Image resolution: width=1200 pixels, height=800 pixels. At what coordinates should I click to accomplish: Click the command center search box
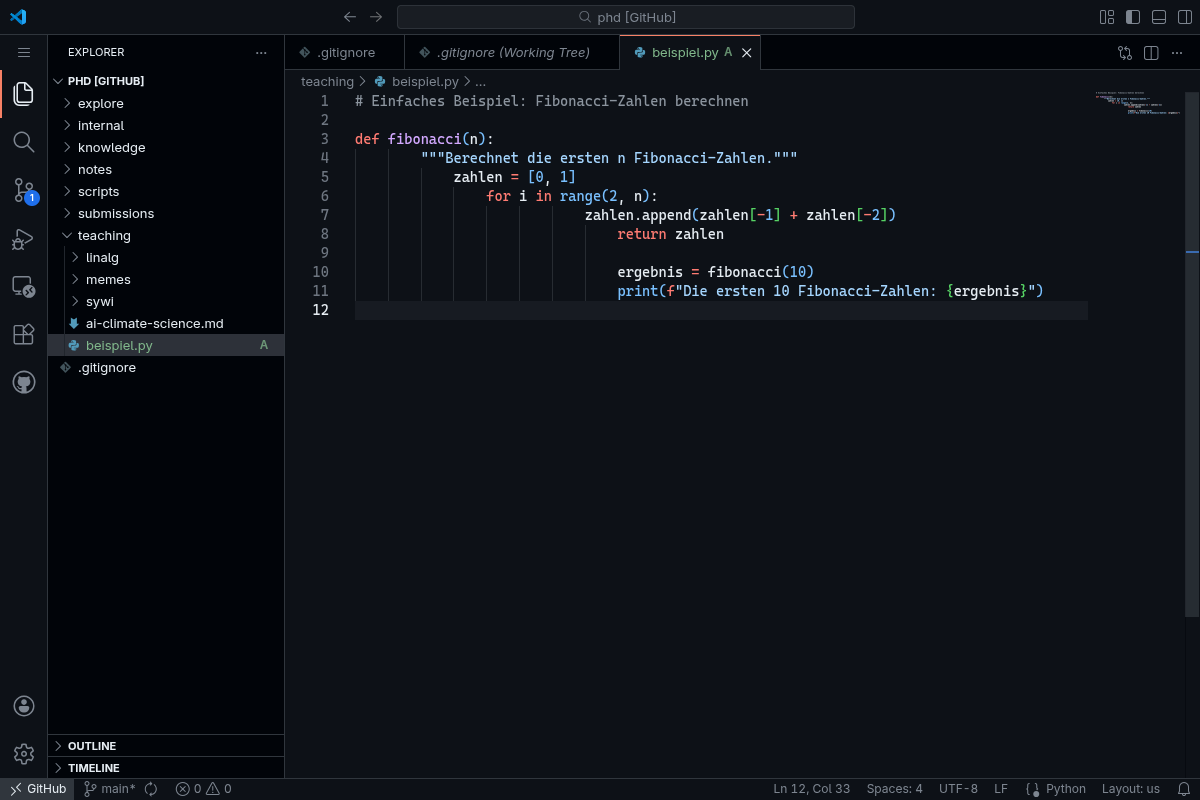pos(626,17)
